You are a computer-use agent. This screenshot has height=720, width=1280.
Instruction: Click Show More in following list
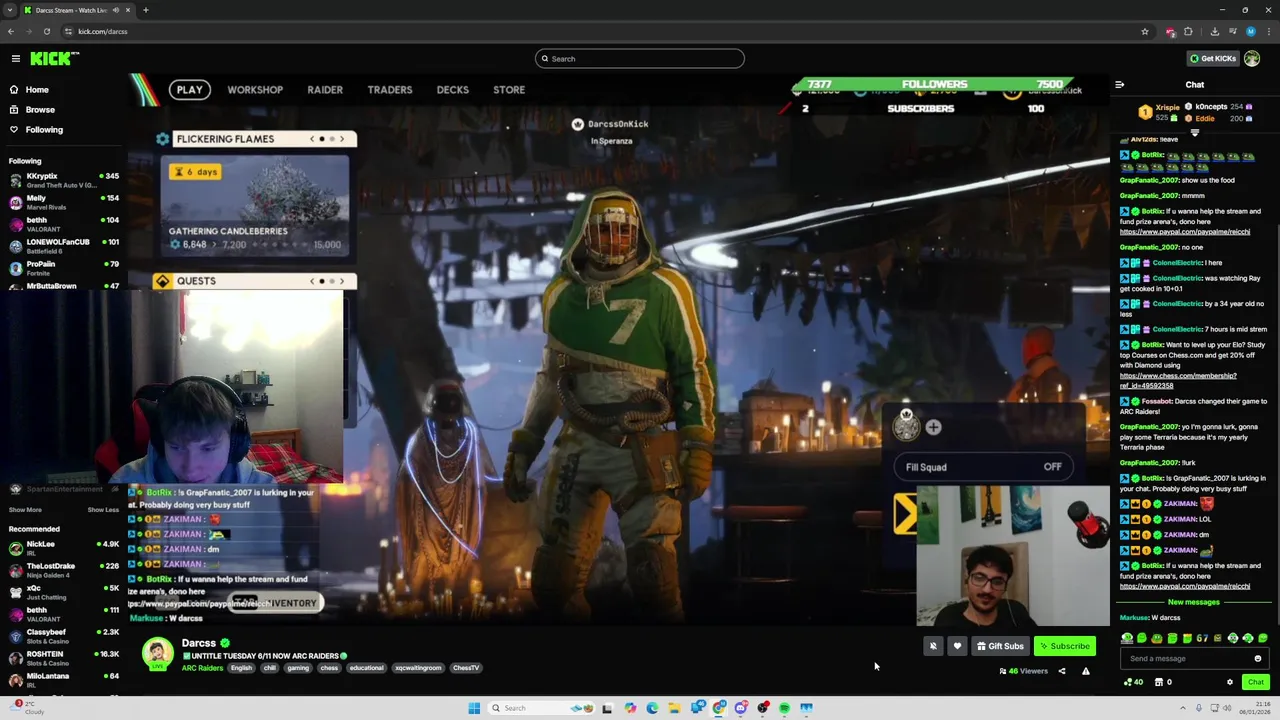pyautogui.click(x=25, y=510)
